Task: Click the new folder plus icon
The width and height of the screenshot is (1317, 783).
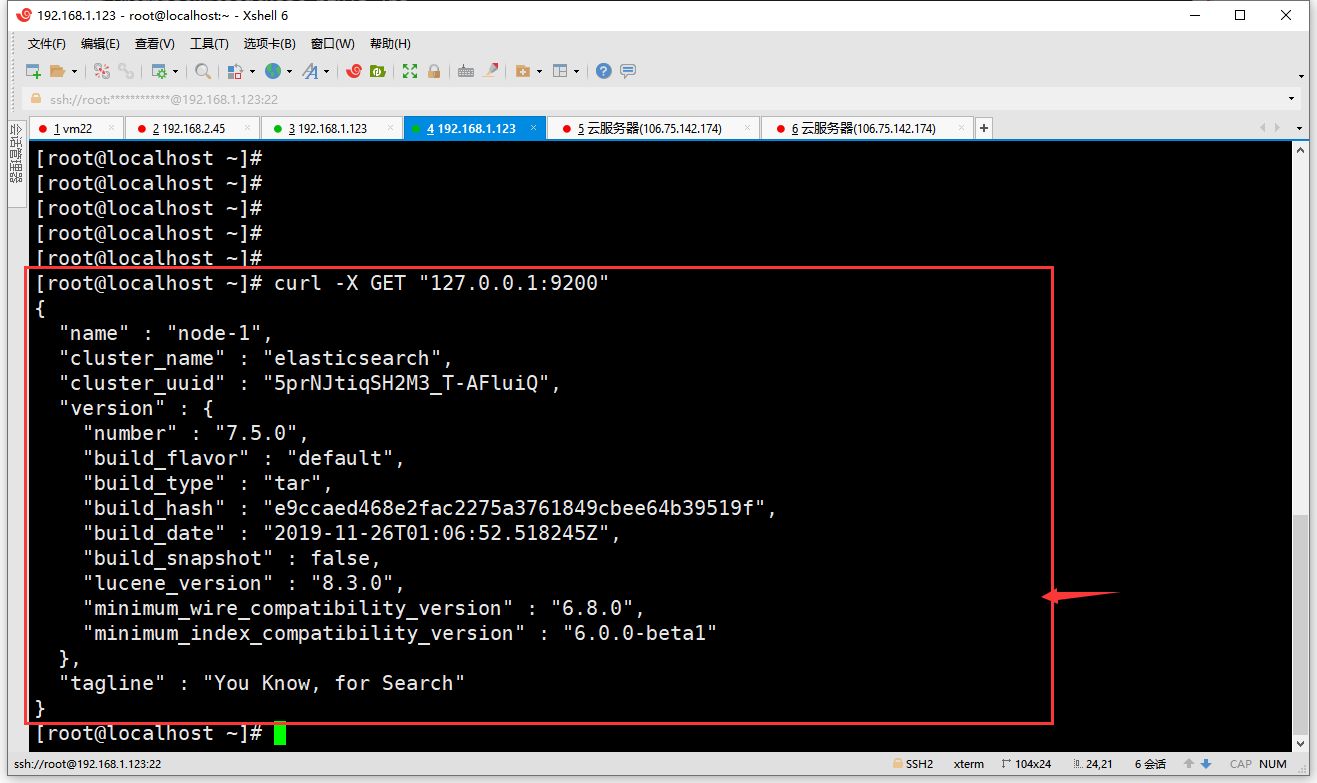Action: click(522, 71)
